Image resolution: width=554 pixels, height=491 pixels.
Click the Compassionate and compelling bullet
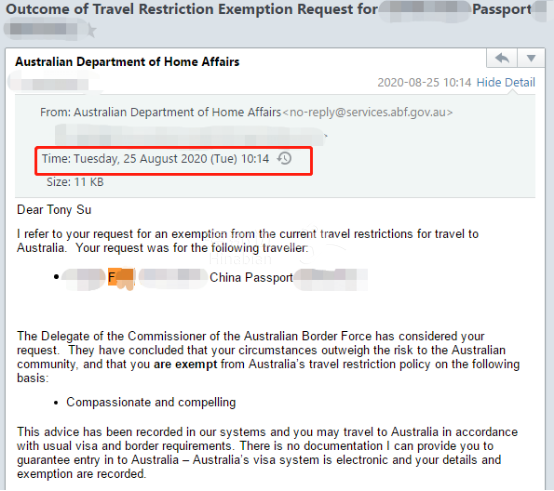(x=151, y=402)
